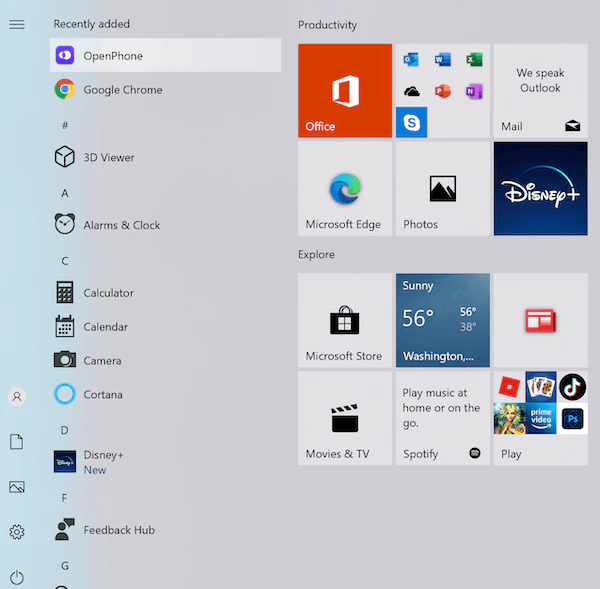Open Pictures from the sidebar

[x=17, y=487]
